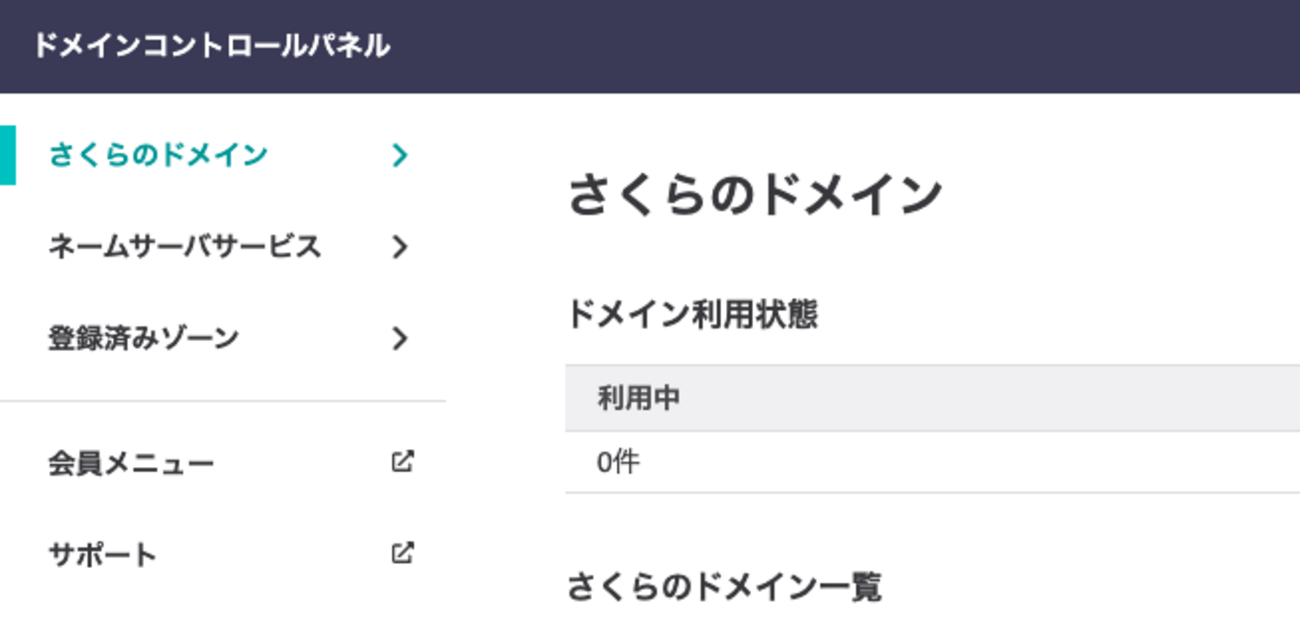Click the teal active indicator bar in sidebar
The width and height of the screenshot is (1300, 625).
tap(8, 155)
